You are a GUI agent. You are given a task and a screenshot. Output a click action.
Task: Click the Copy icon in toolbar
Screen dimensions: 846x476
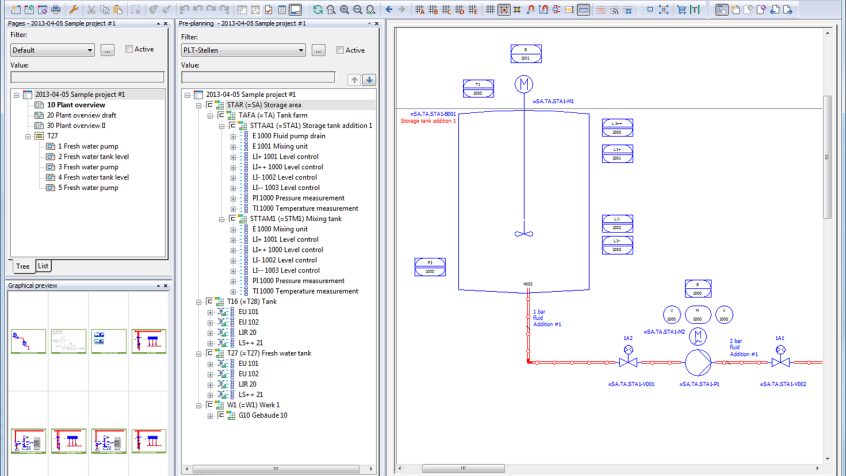(105, 9)
